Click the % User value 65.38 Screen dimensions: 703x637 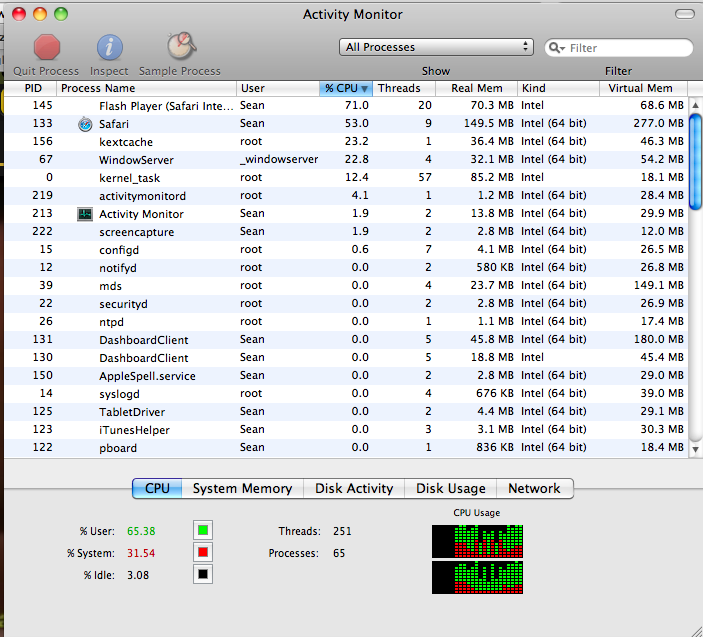tap(141, 531)
